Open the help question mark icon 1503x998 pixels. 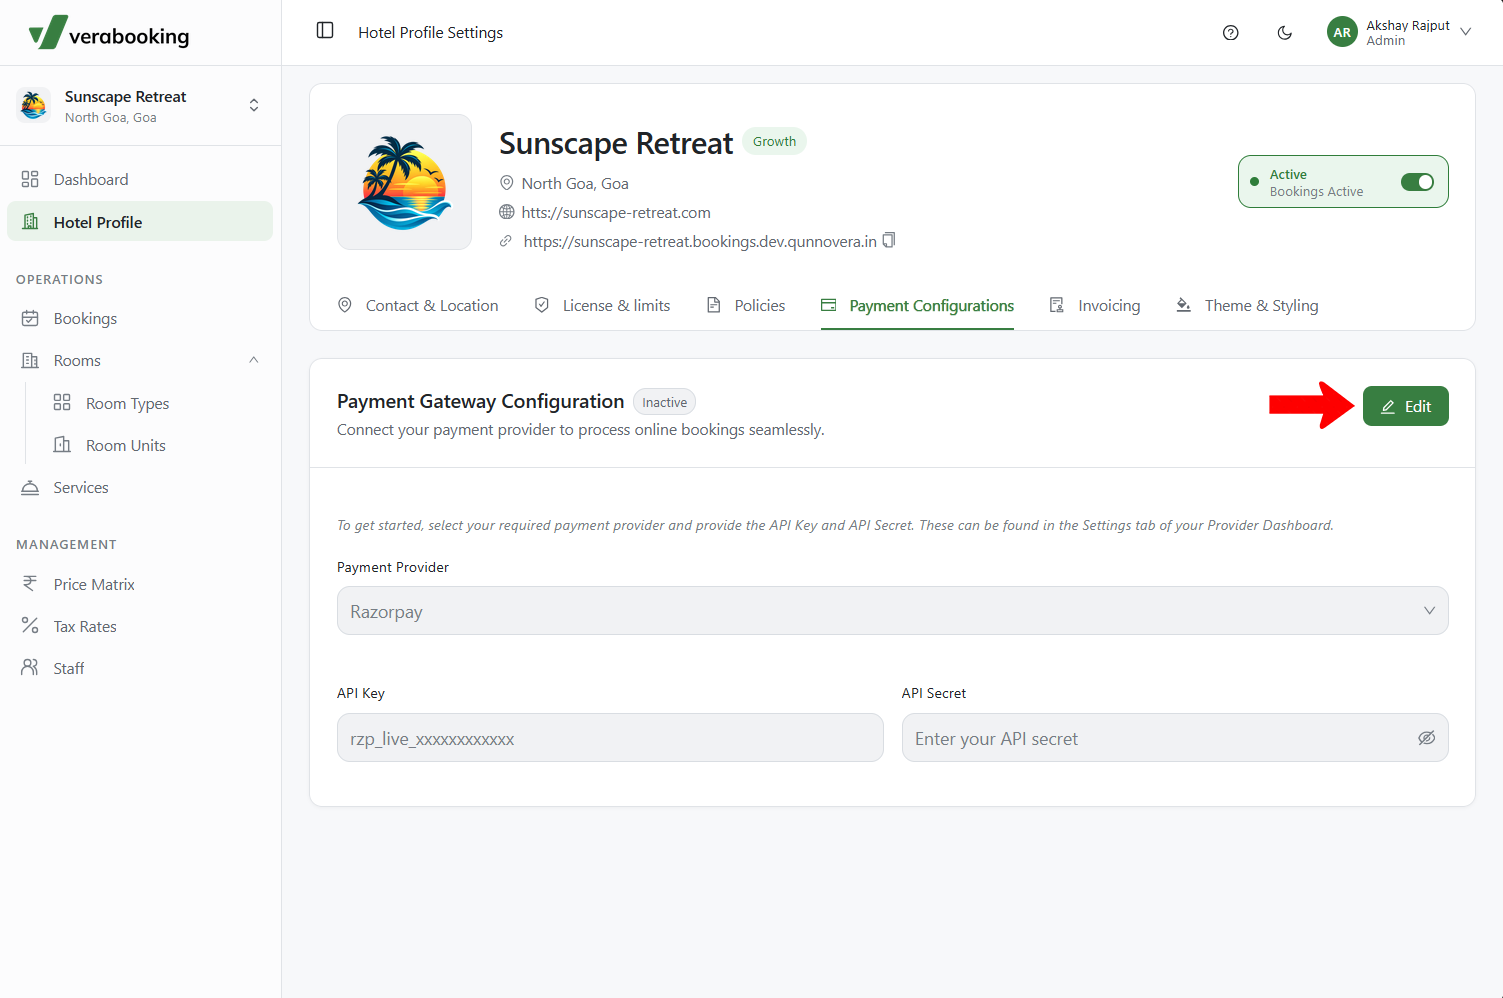1231,33
